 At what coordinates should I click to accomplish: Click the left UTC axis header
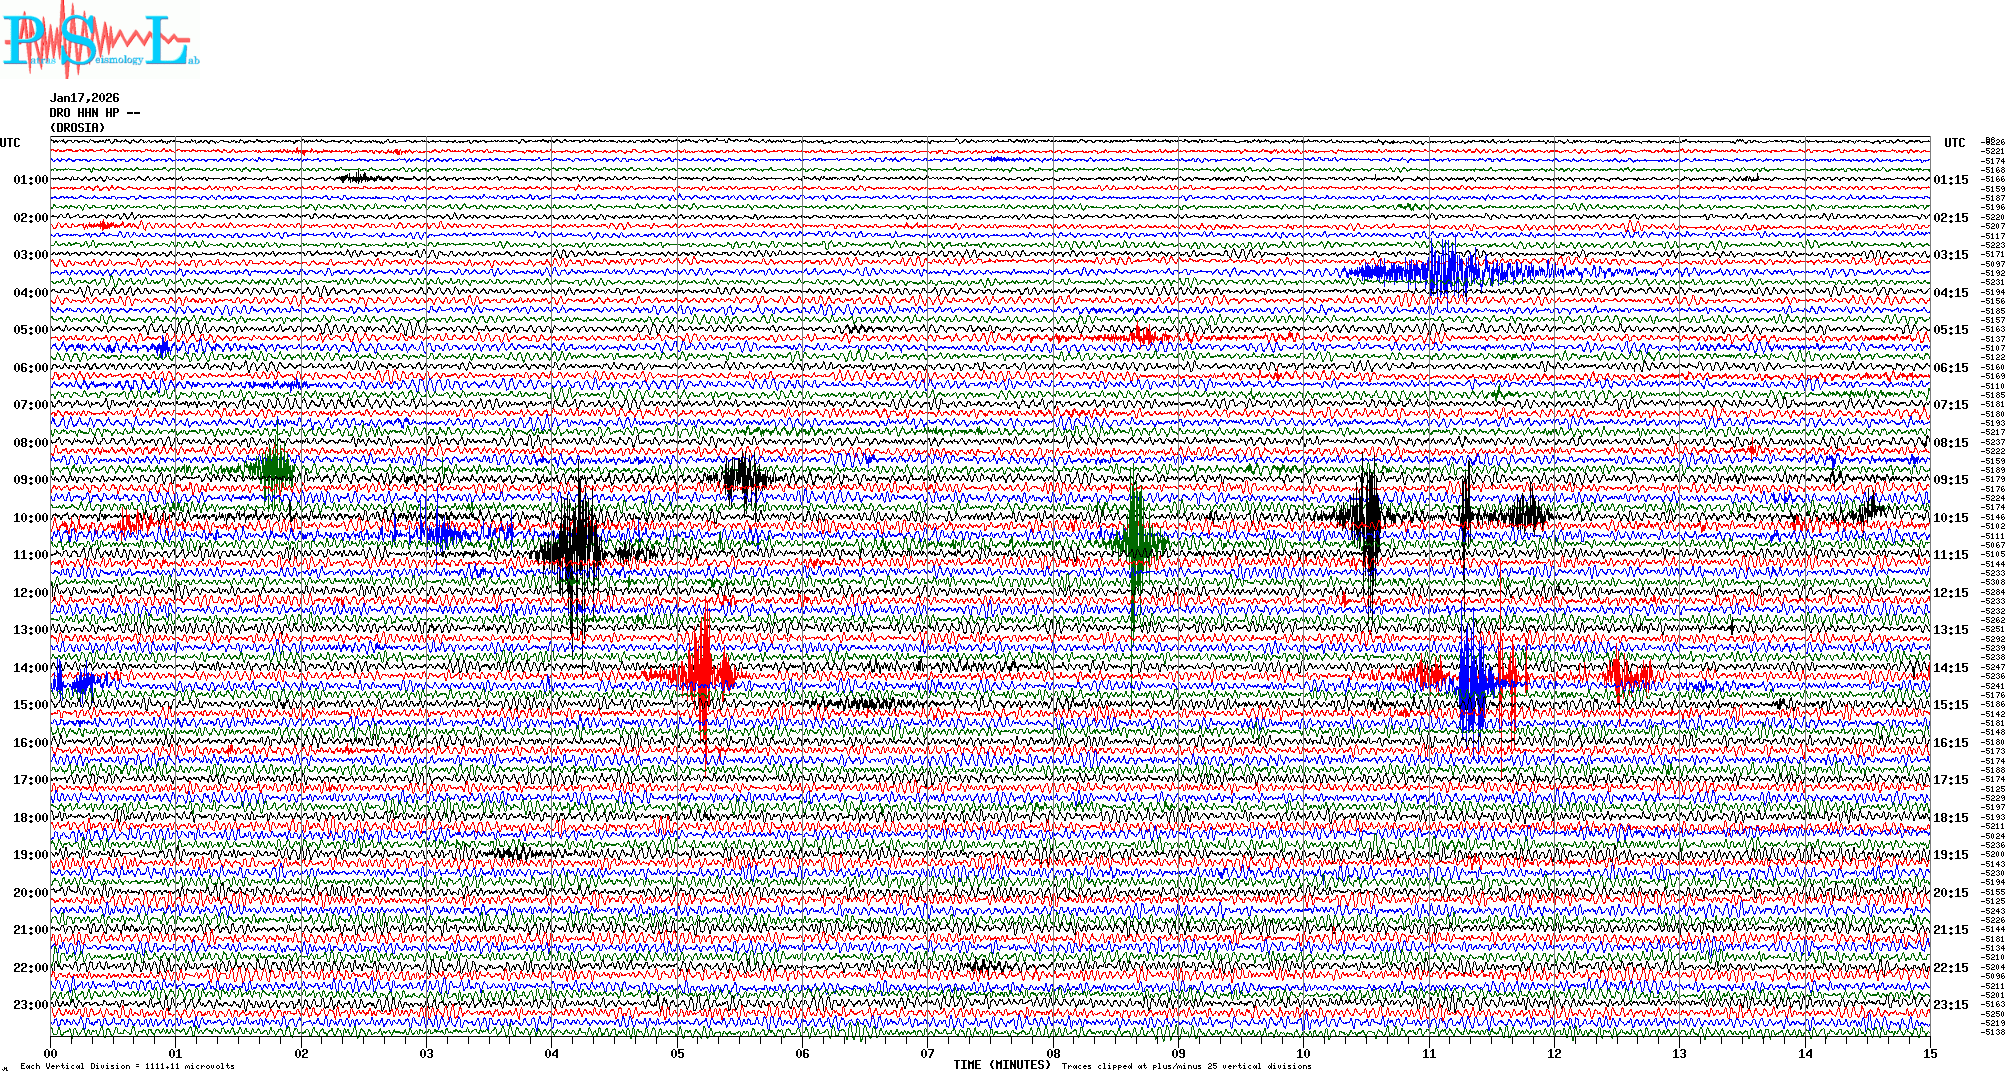coord(10,143)
